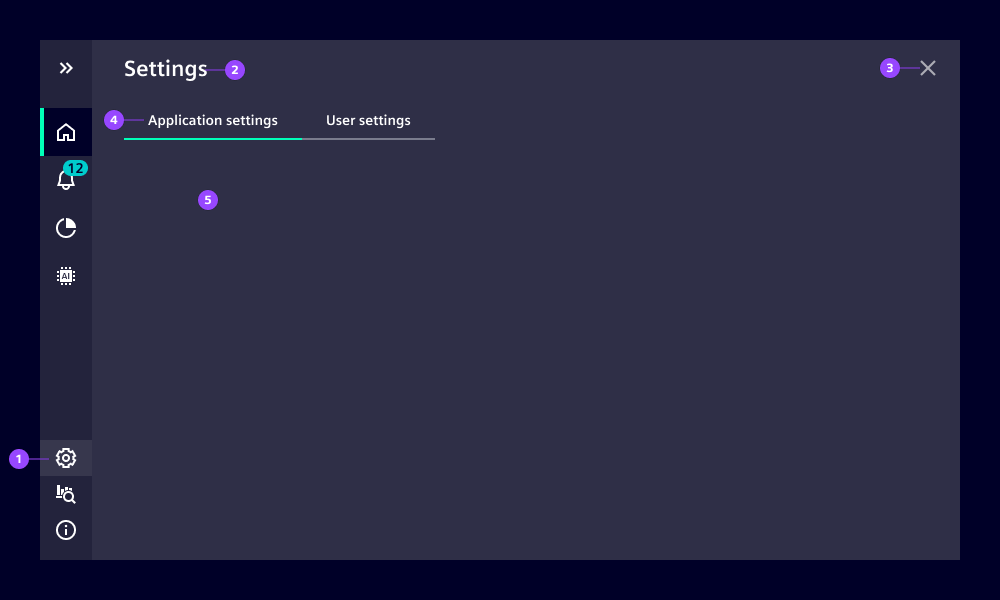This screenshot has width=1000, height=600.
Task: Open the notifications bell icon
Action: coord(66,181)
